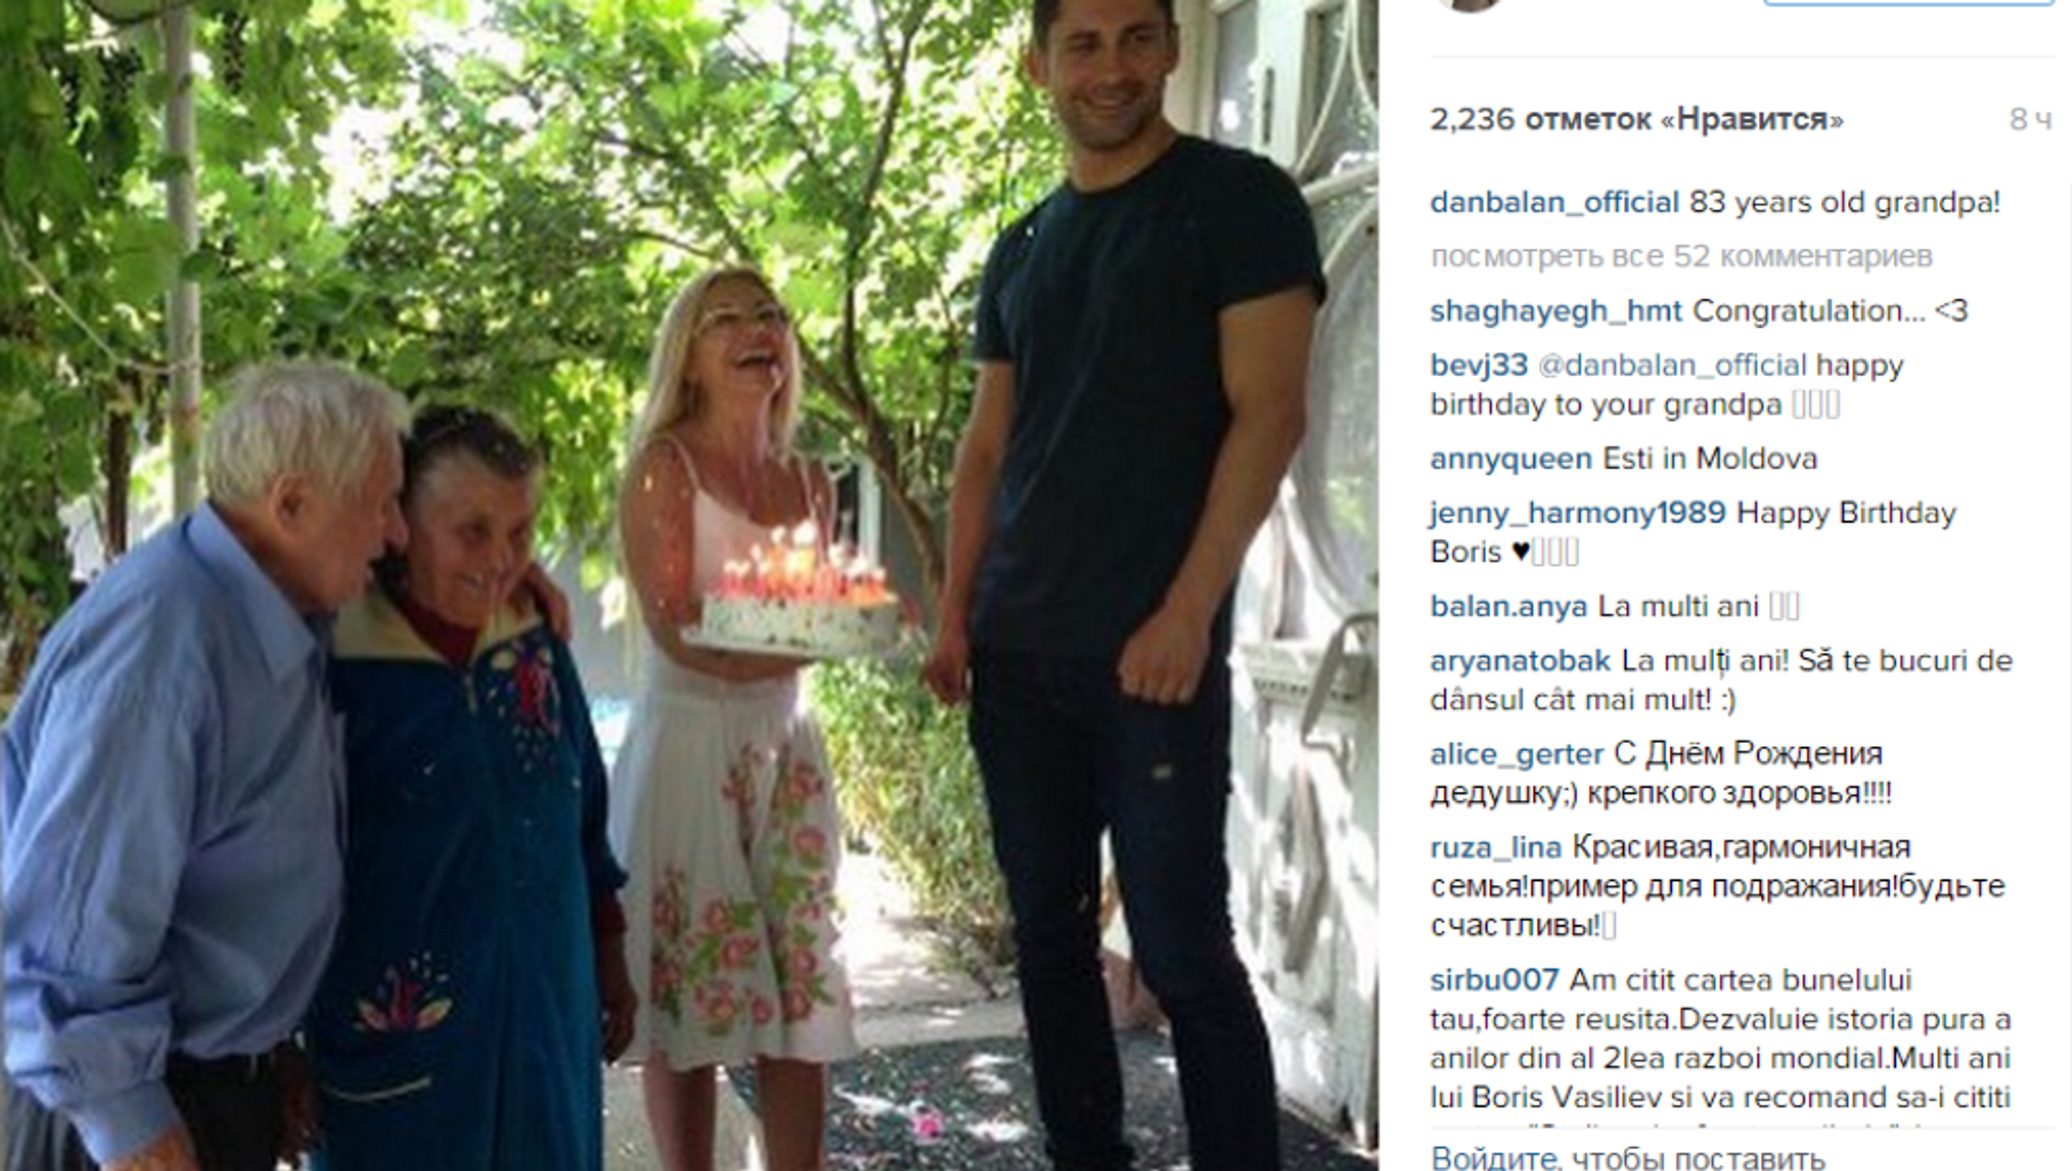Open ruza_lina commenter profile

tap(1496, 848)
